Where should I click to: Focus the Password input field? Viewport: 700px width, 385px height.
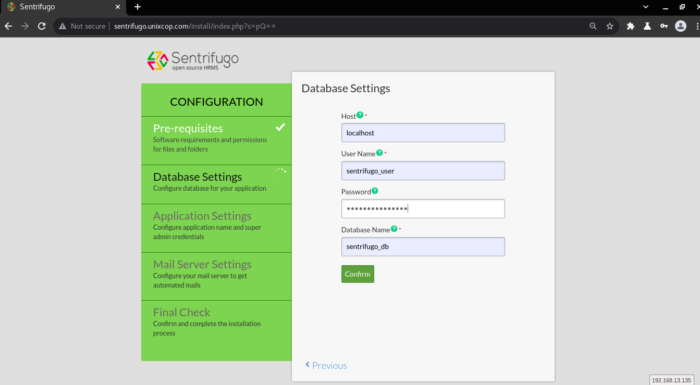click(x=423, y=209)
